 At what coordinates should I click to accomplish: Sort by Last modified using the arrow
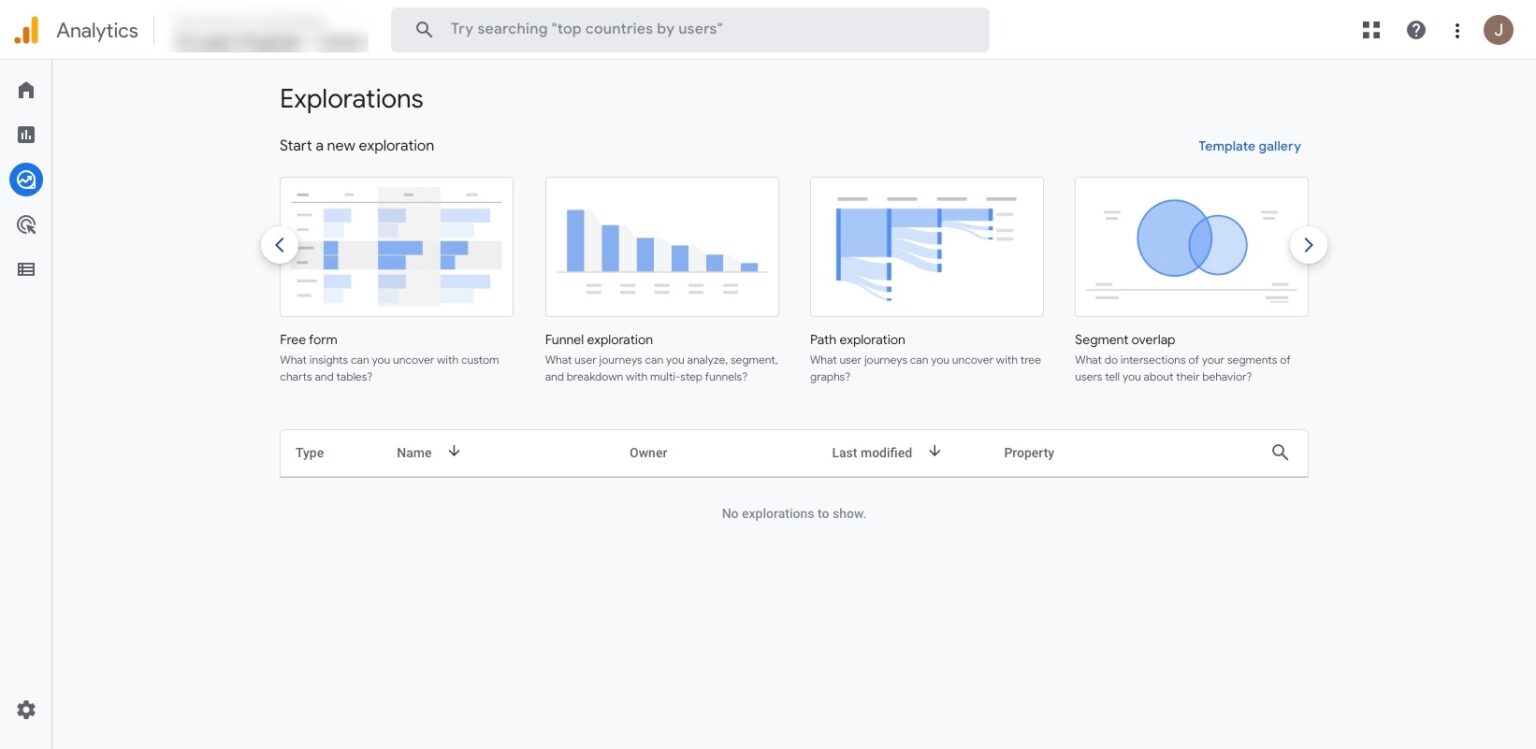click(x=934, y=451)
